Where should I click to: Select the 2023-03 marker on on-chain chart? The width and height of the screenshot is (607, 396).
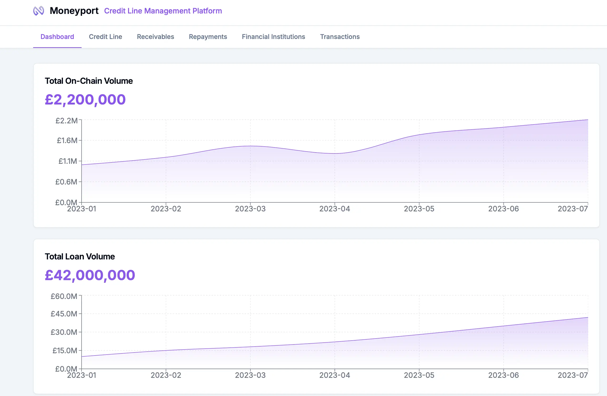pos(250,209)
